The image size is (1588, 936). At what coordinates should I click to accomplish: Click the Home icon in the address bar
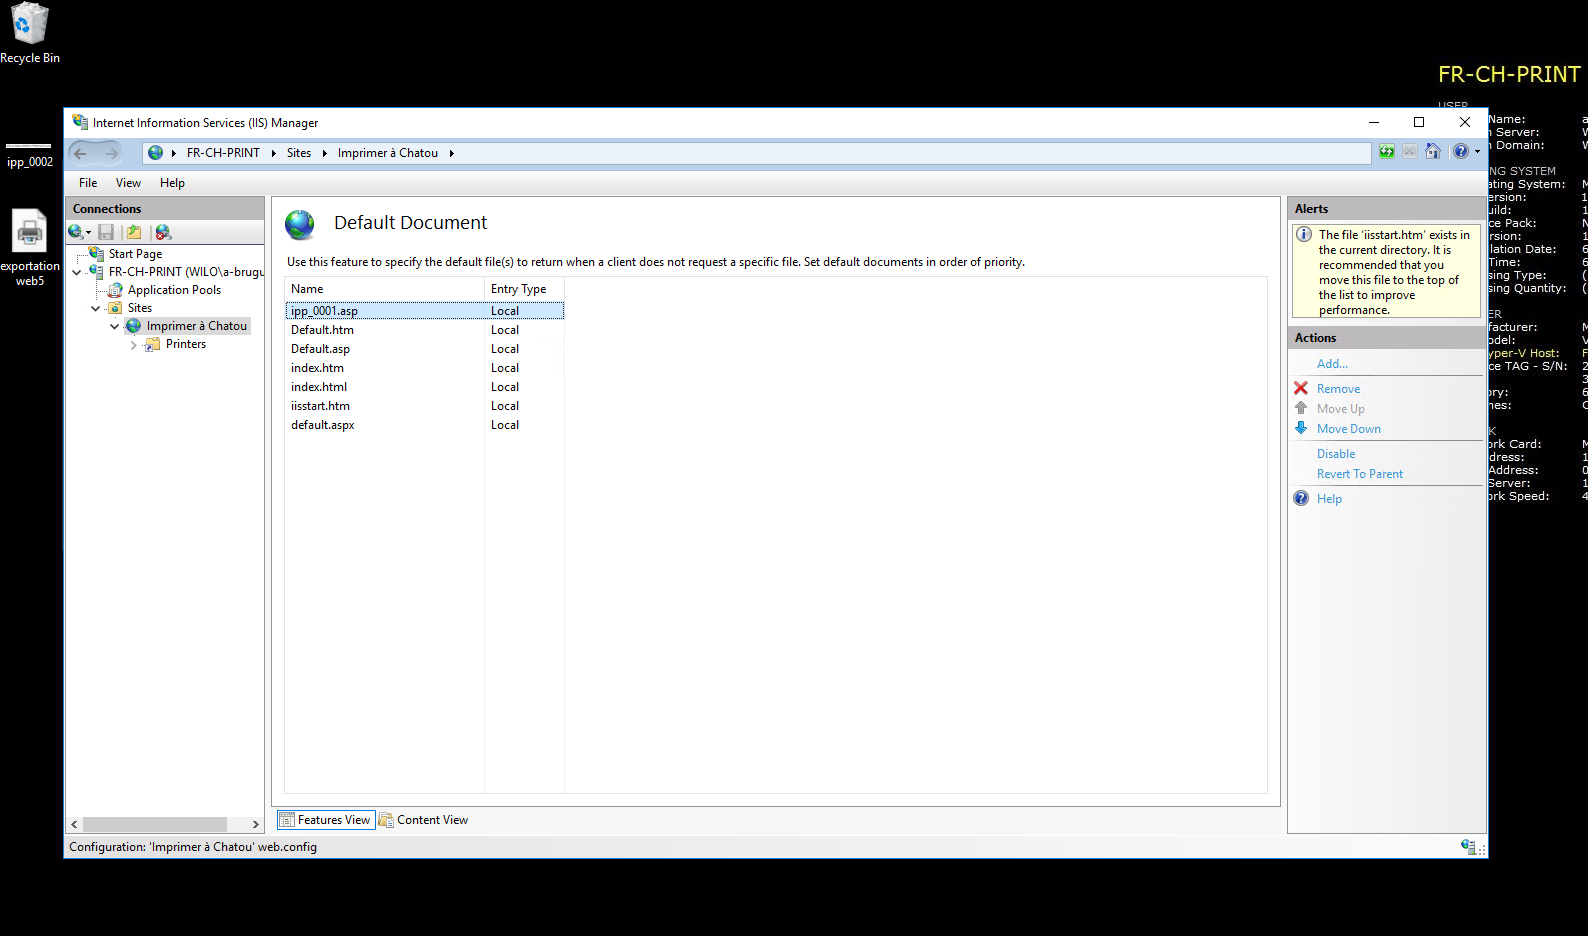(x=1433, y=152)
